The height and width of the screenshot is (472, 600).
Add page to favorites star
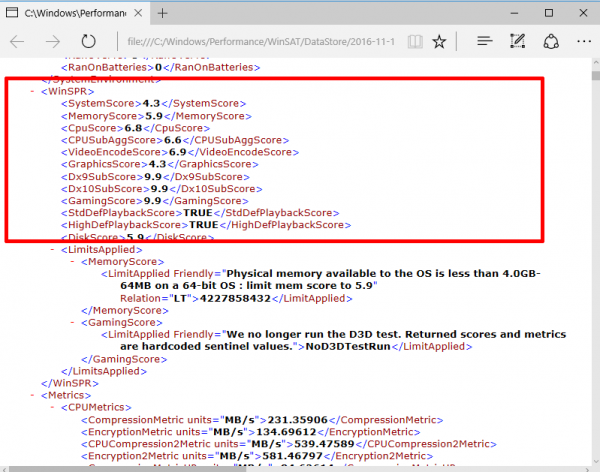coord(439,41)
